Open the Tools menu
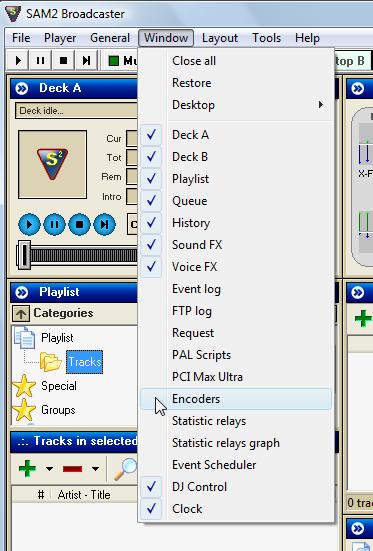The height and width of the screenshot is (551, 373). tap(266, 38)
